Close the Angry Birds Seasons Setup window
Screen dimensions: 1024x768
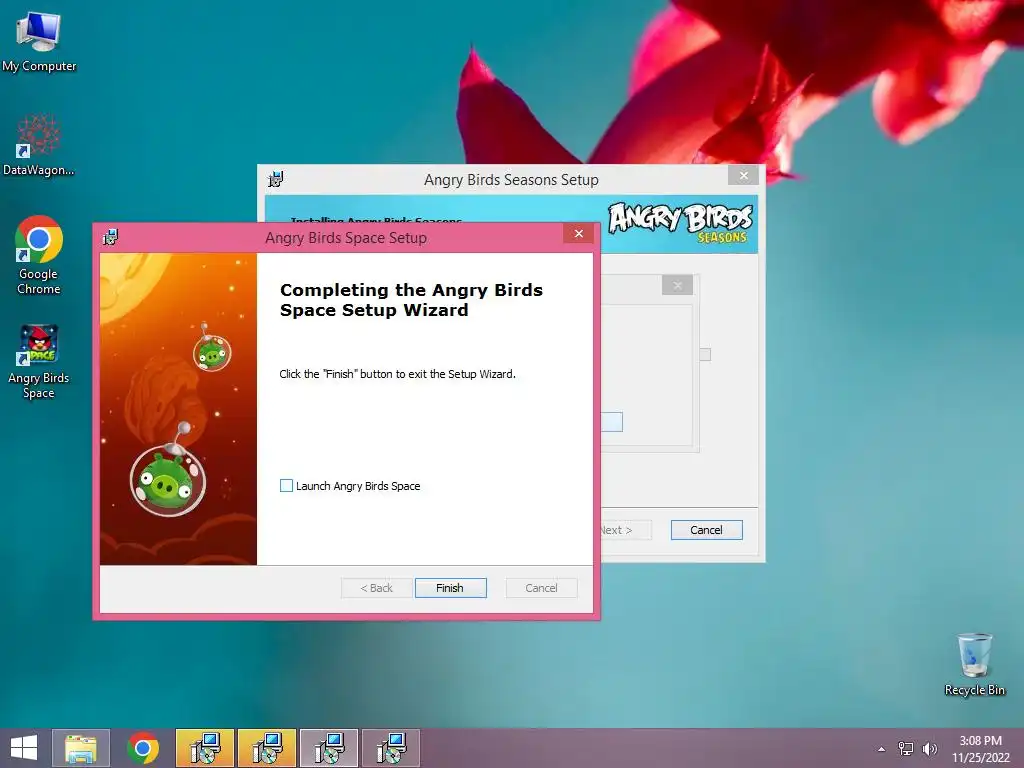[743, 175]
